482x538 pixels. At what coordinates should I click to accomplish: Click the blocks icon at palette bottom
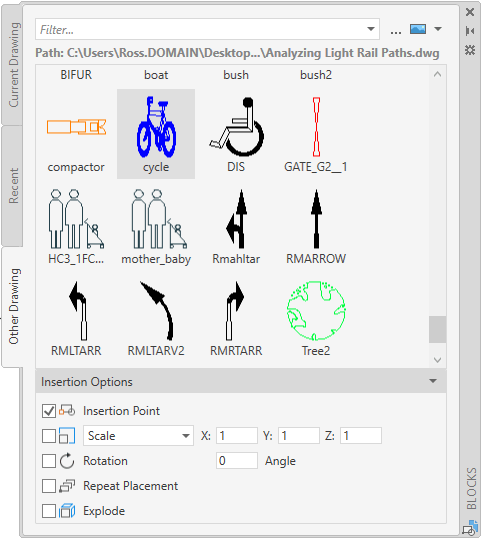tap(470, 528)
